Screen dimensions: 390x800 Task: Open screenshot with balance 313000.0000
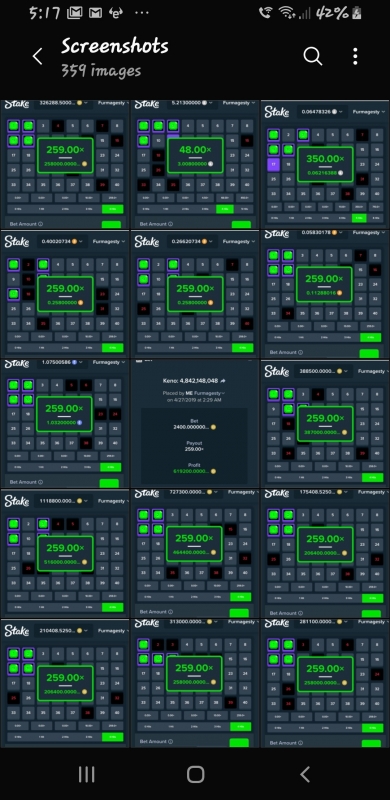click(195, 684)
